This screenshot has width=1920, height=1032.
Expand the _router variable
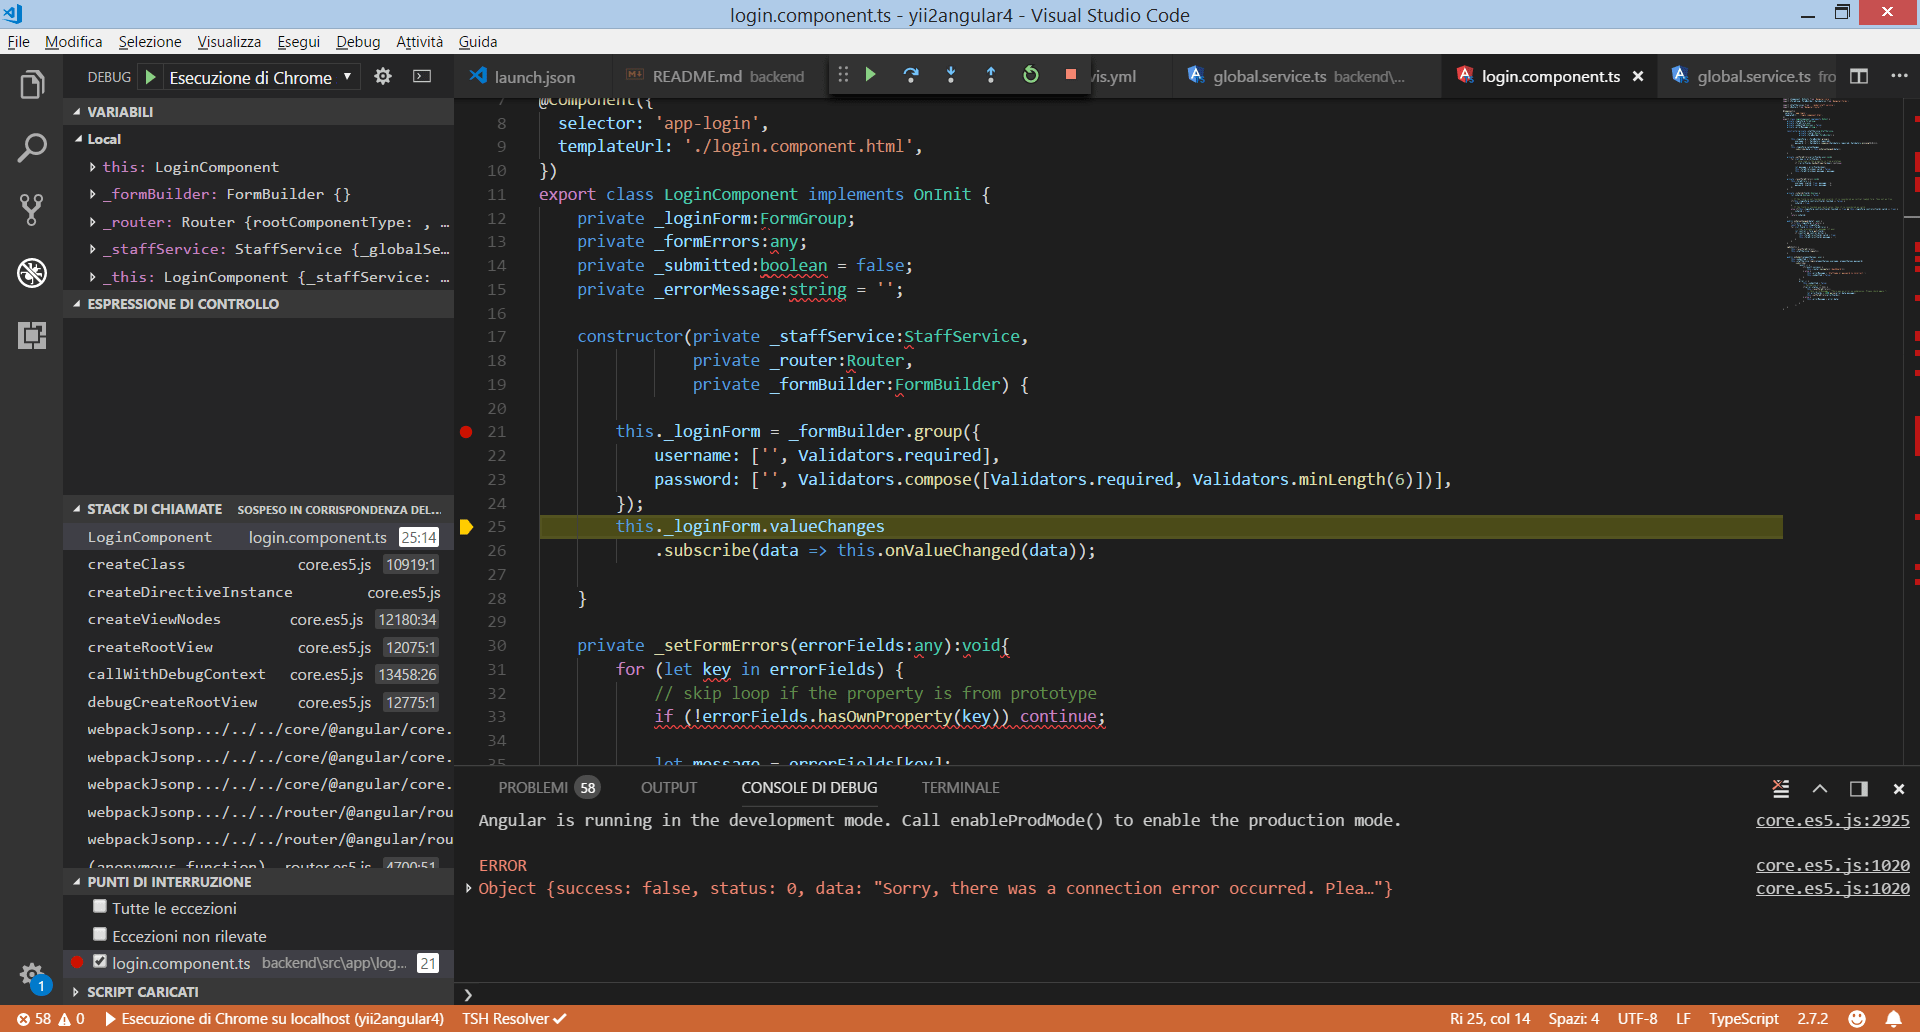tap(93, 222)
